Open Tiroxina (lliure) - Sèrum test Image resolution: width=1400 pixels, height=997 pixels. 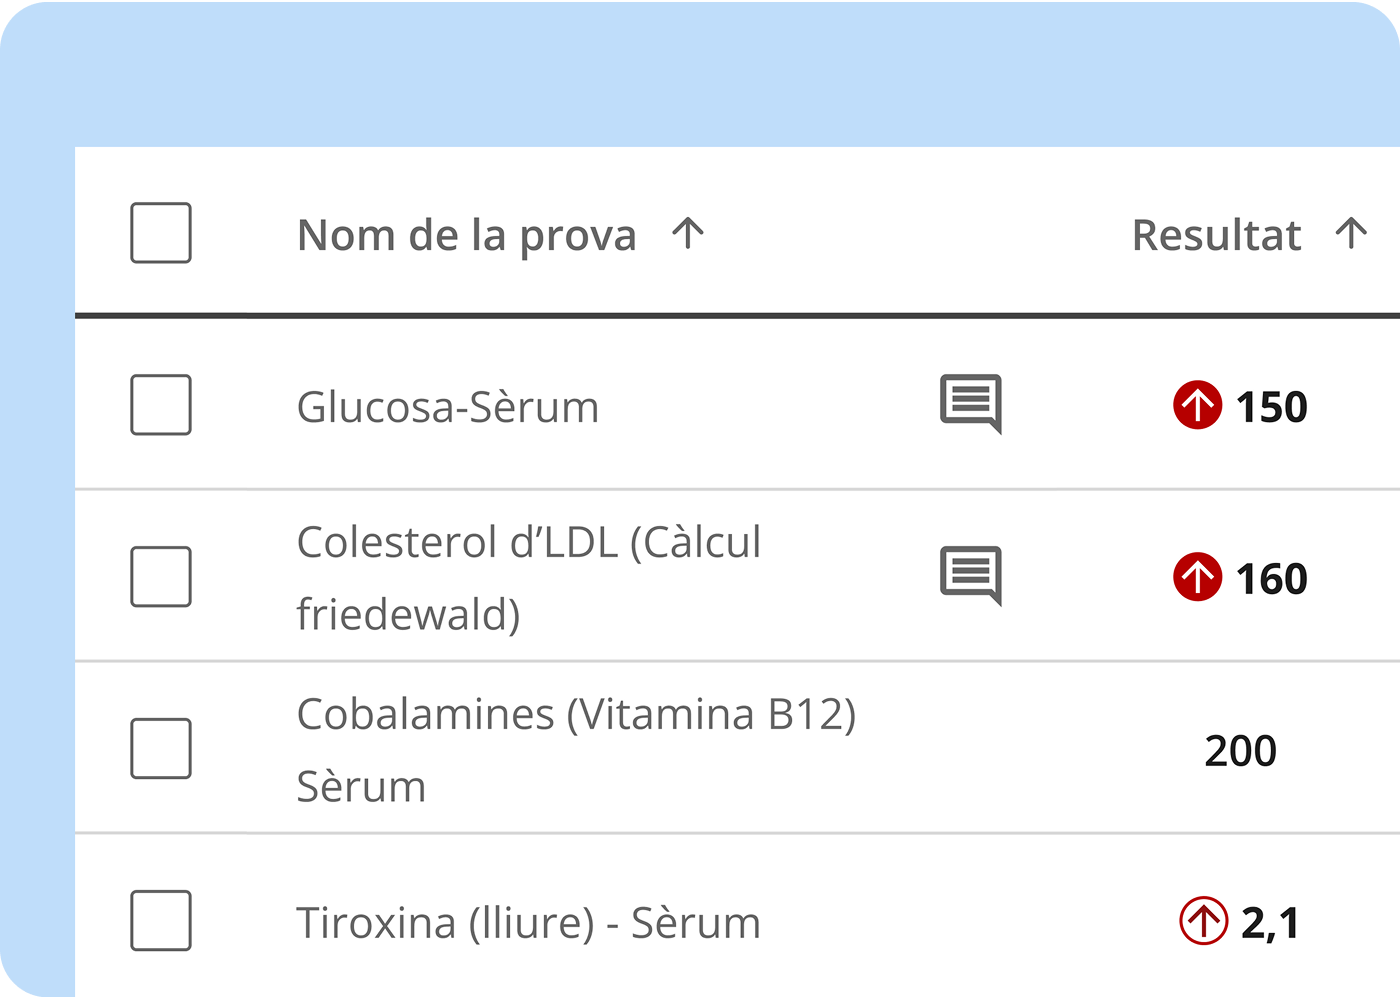pos(529,923)
